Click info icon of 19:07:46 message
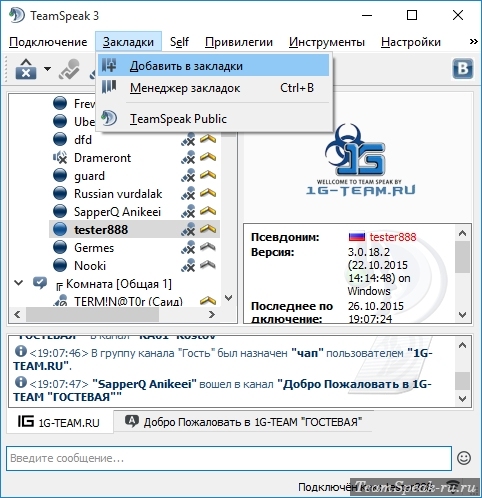The height and width of the screenshot is (498, 482). 21,351
